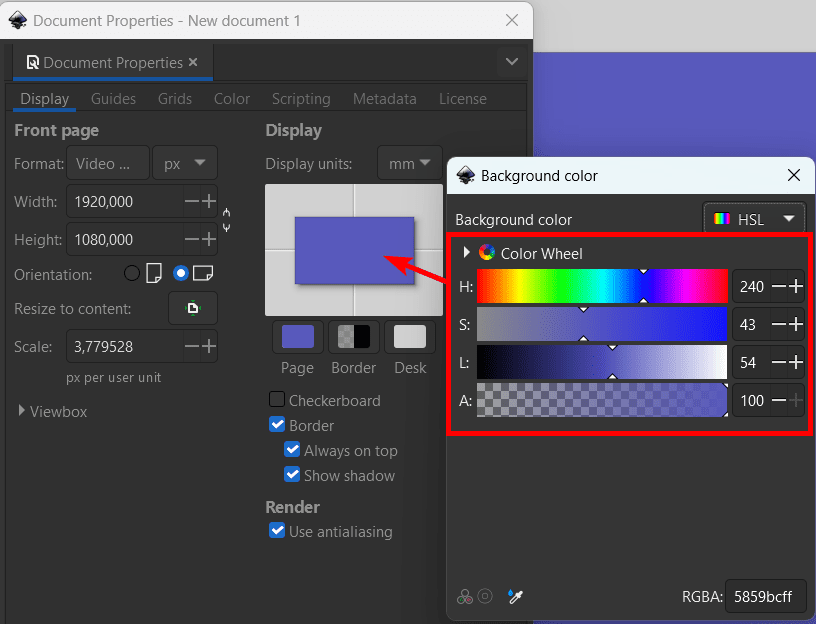Screen dimensions: 816x624
Task: Select the landscape orientation radio button
Action: click(181, 273)
